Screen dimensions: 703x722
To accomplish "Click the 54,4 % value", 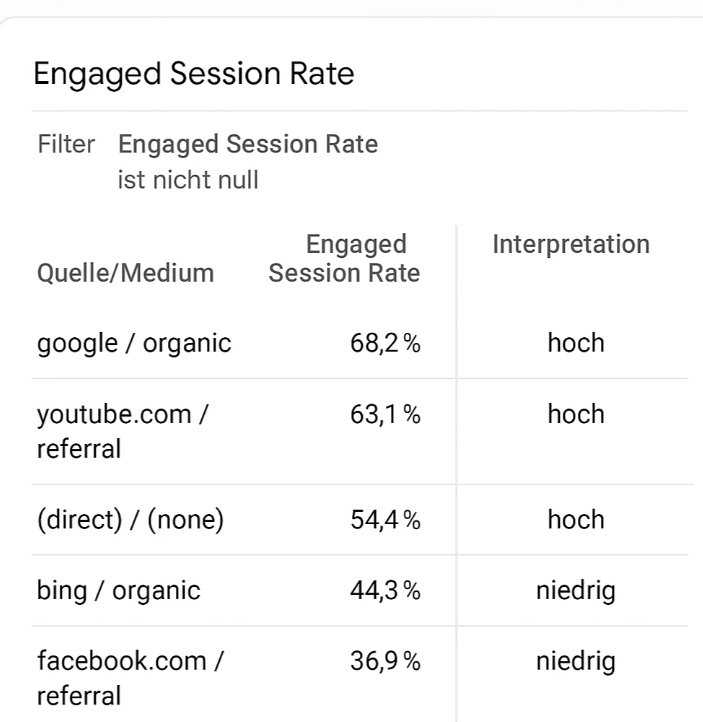I will 385,520.
